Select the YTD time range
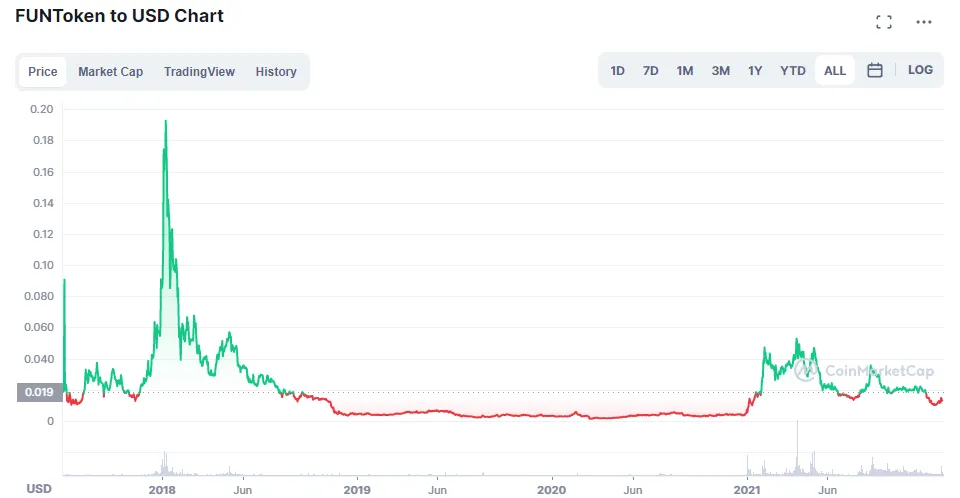This screenshot has width=960, height=498. pyautogui.click(x=793, y=70)
